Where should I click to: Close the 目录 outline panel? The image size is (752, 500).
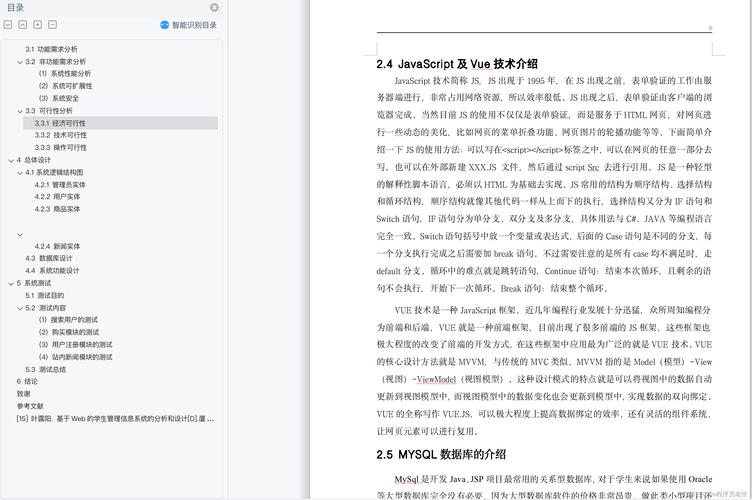(214, 7)
